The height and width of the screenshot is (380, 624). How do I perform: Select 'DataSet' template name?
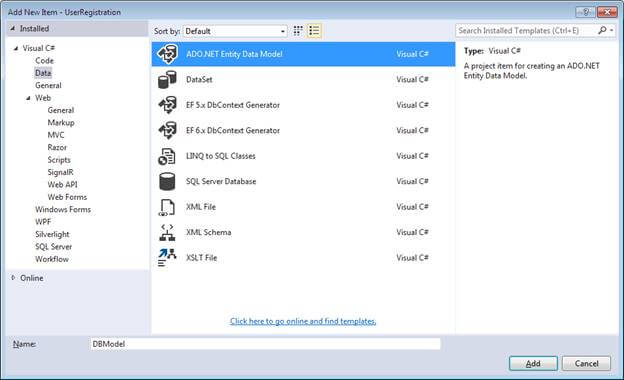(x=199, y=80)
